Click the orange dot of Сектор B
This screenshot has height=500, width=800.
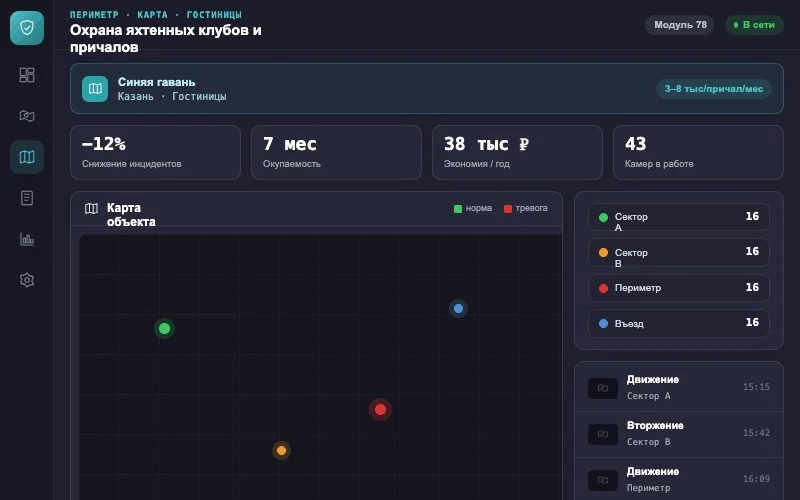603,253
